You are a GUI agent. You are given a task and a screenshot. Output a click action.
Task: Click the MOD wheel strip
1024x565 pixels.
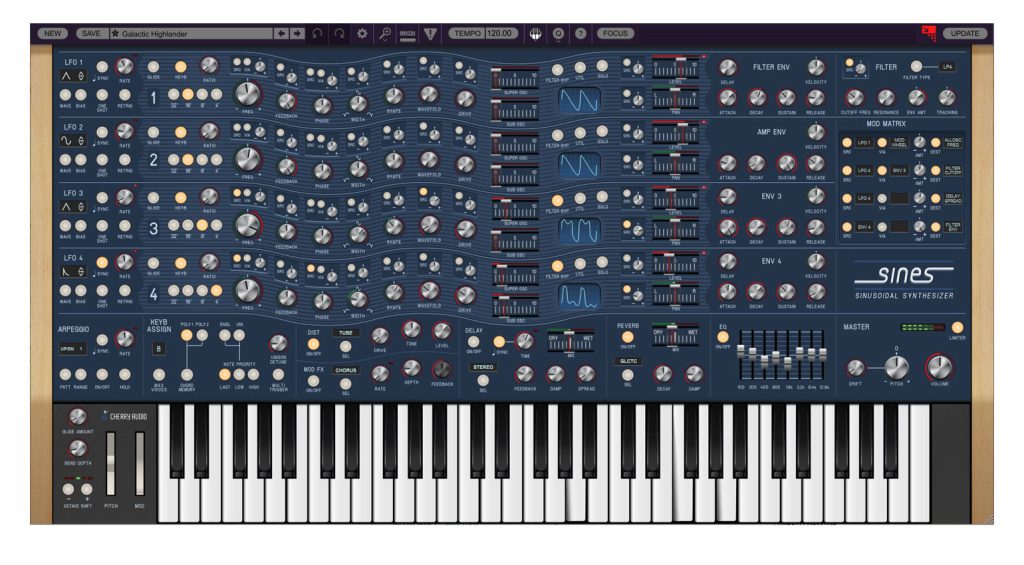coord(140,463)
